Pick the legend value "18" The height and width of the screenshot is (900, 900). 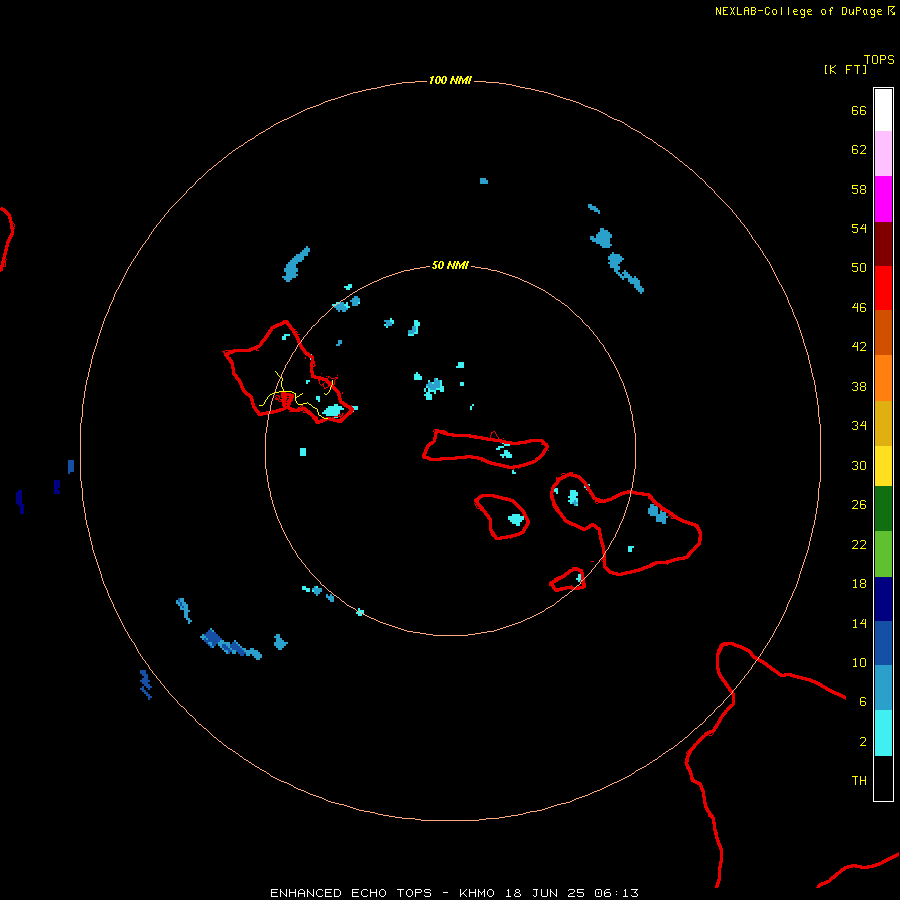859,584
